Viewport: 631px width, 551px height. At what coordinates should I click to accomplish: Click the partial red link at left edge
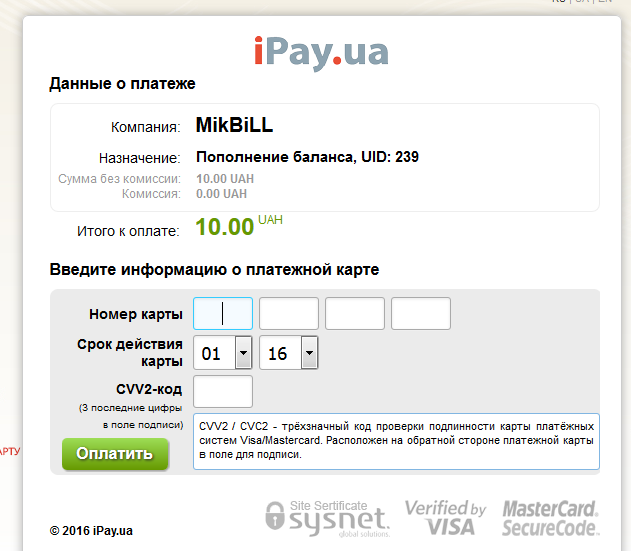10,451
